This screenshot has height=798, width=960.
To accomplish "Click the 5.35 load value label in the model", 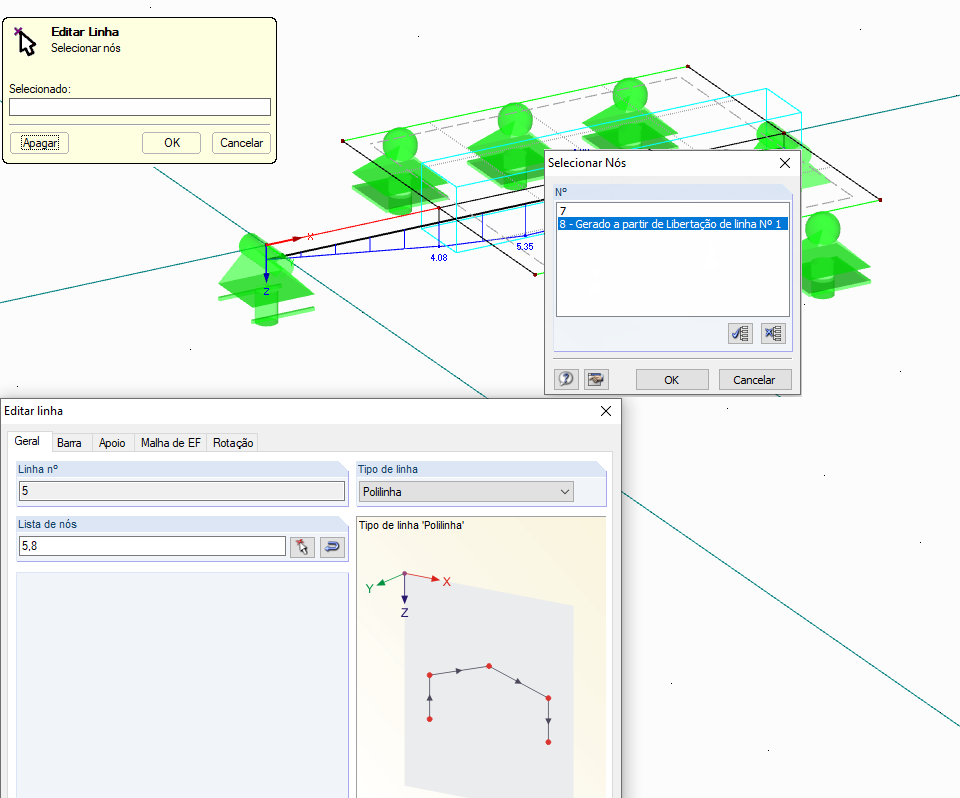I will 525,247.
